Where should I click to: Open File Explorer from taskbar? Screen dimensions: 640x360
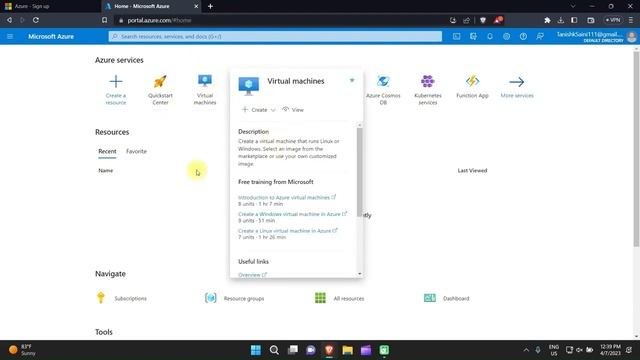click(347, 350)
